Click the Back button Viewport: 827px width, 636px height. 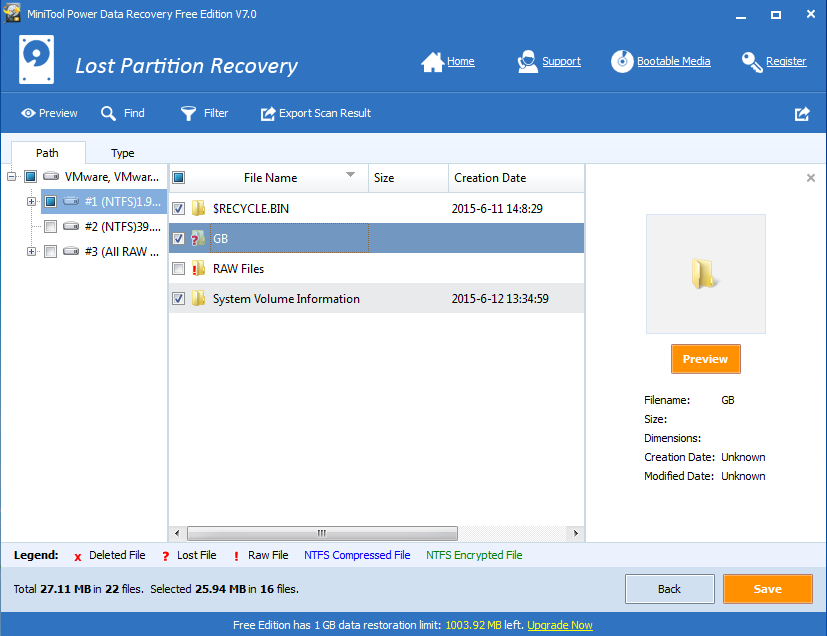[x=670, y=589]
